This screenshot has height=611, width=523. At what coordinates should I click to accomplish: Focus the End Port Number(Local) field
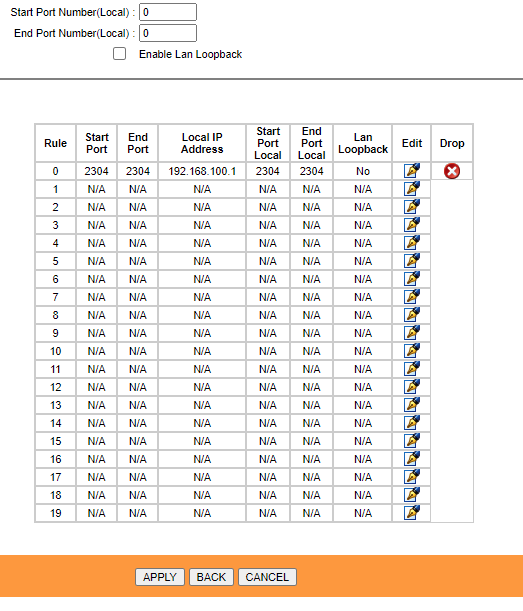[168, 33]
